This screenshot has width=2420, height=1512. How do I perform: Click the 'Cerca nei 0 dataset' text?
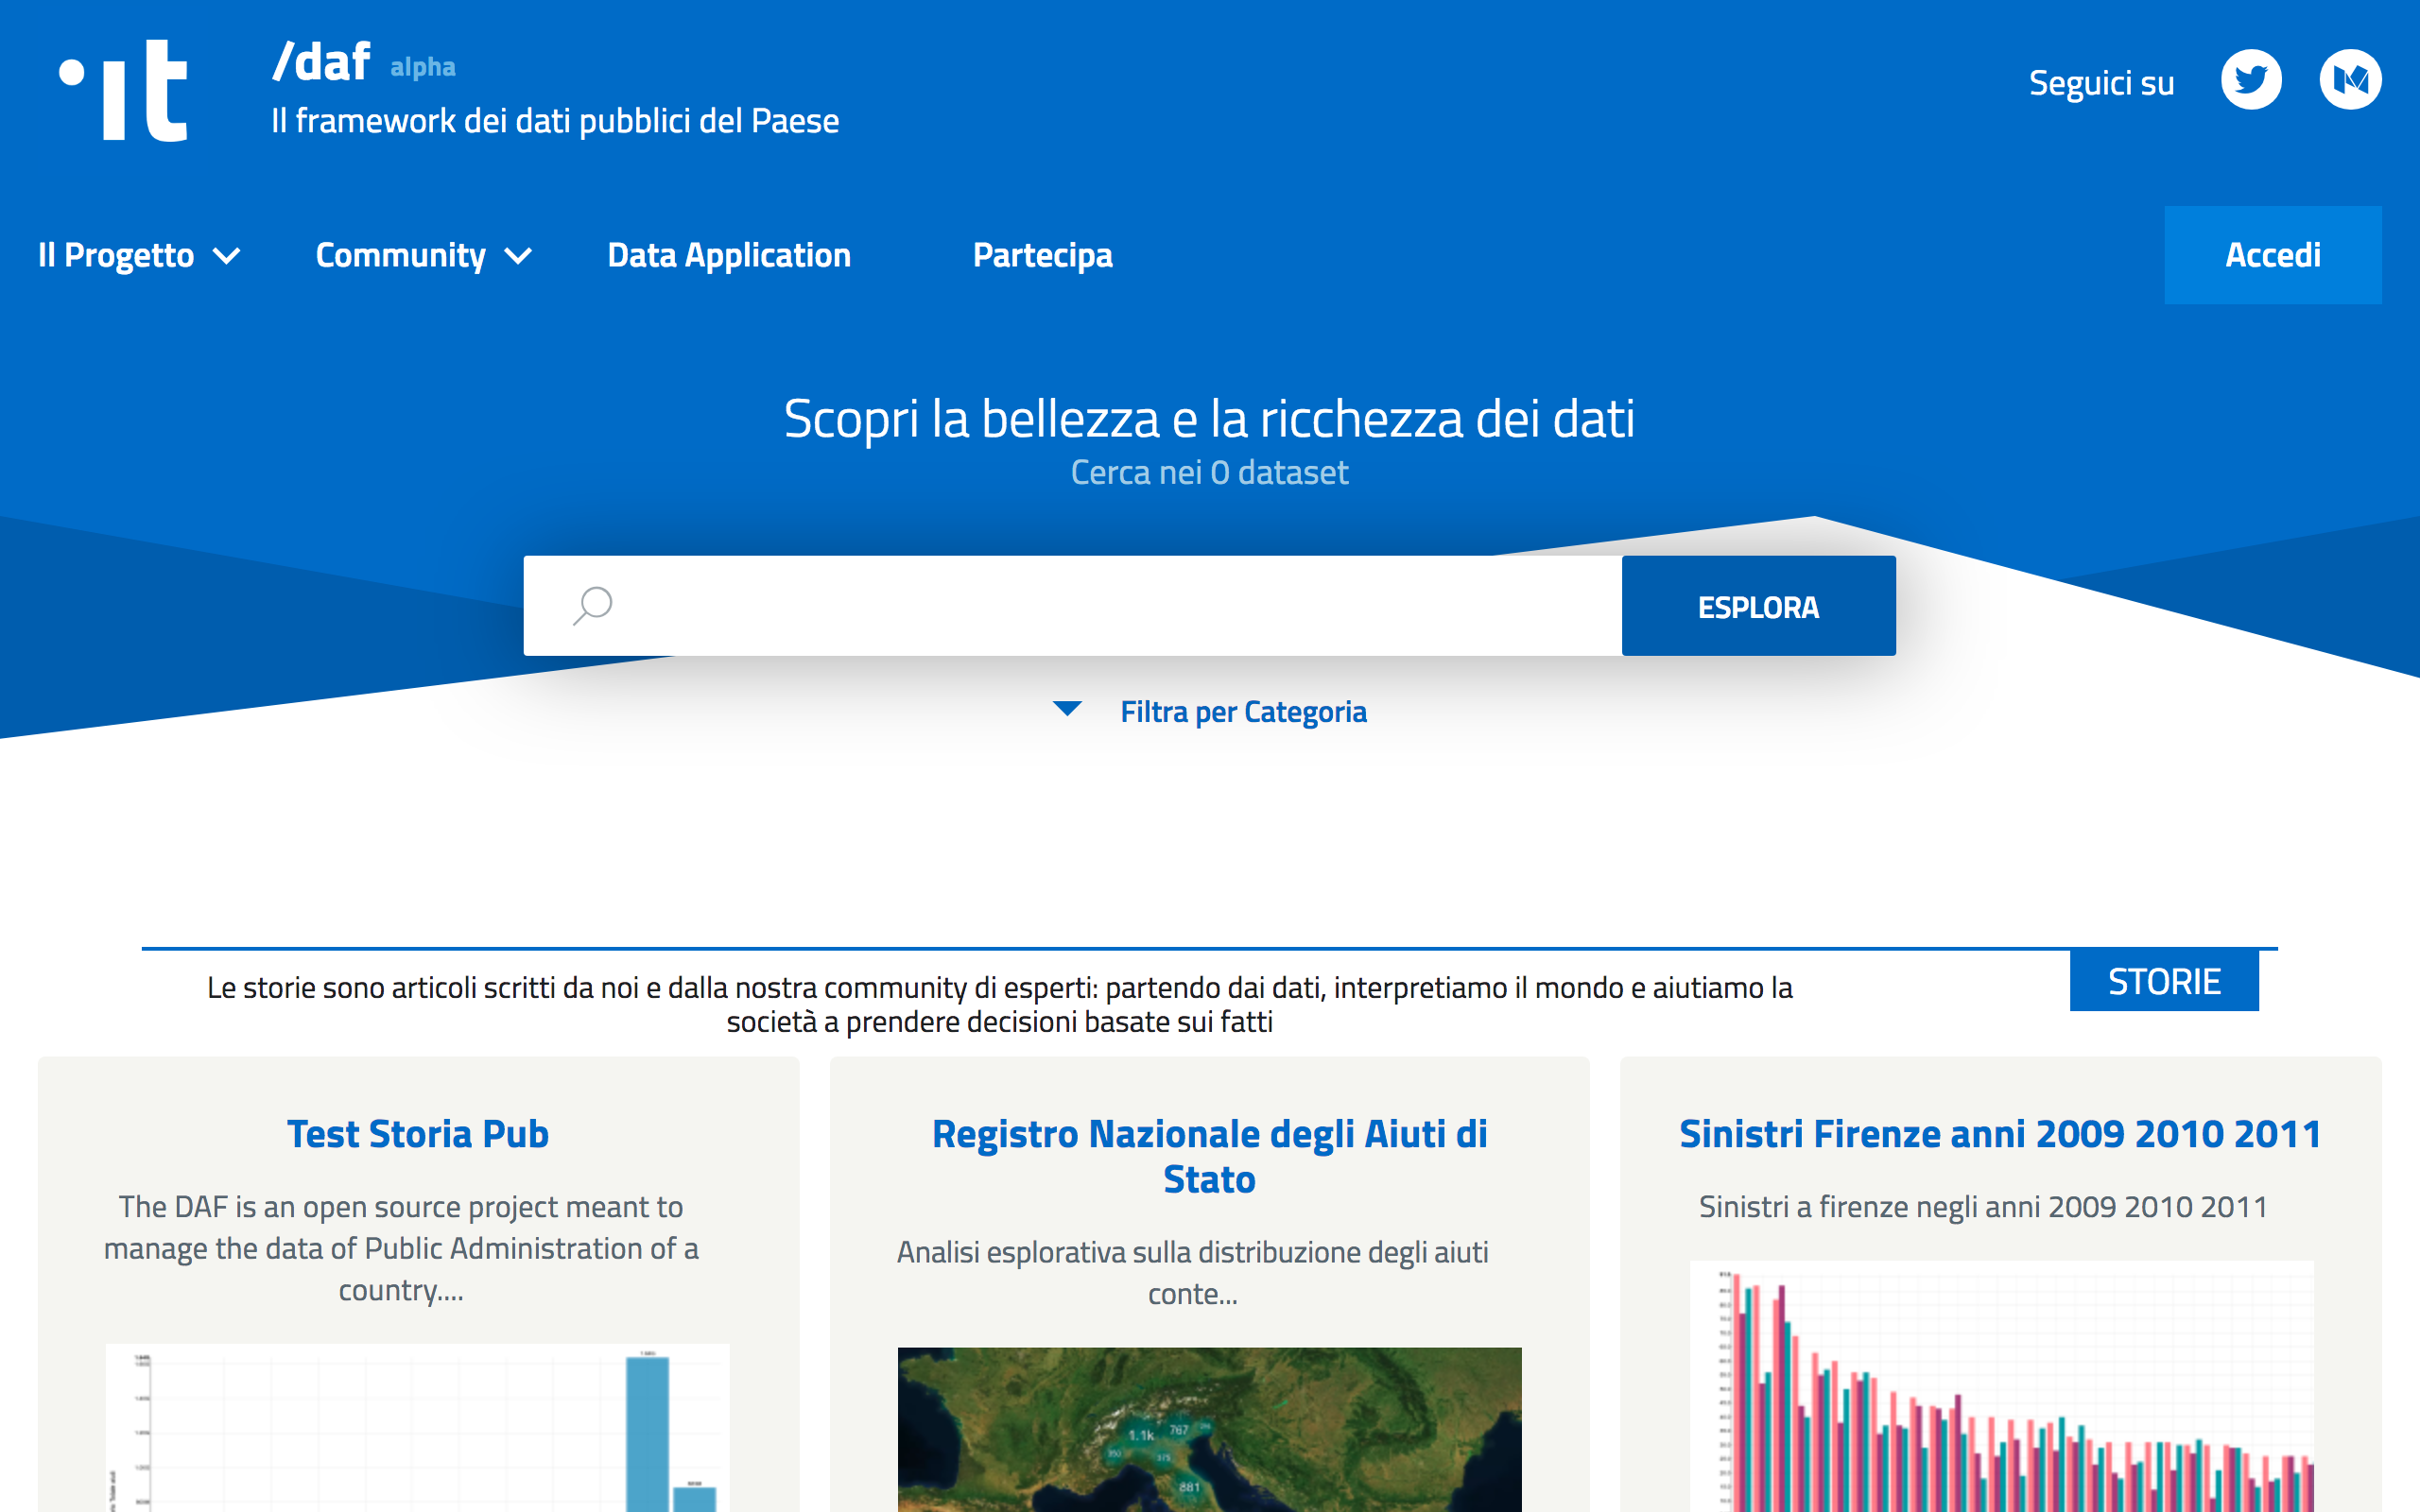pyautogui.click(x=1210, y=472)
